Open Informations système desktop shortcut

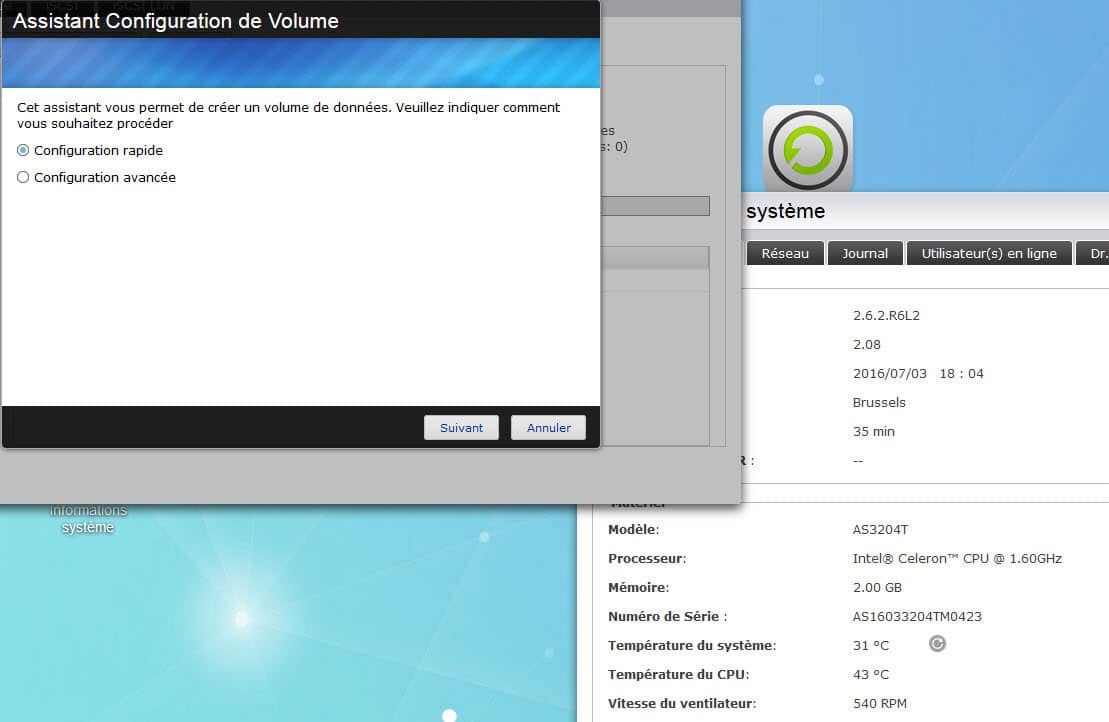(x=88, y=518)
